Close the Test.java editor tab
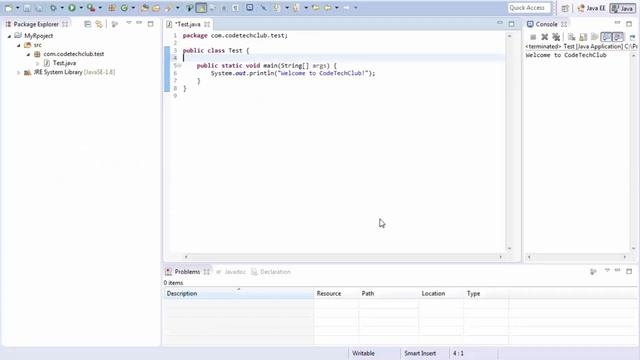 tap(207, 24)
